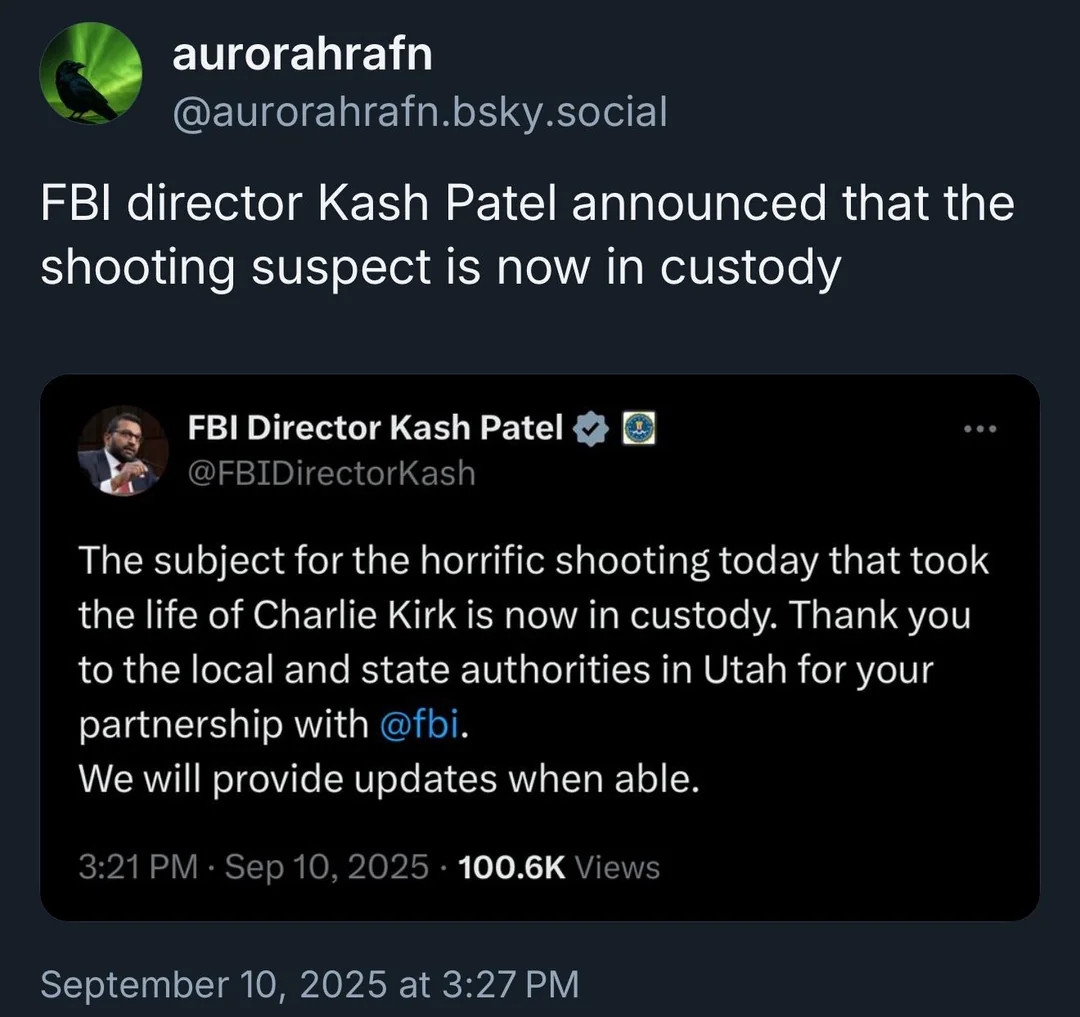This screenshot has height=1017, width=1080.
Task: Click the "We will provide updates when able" line
Action: (388, 779)
